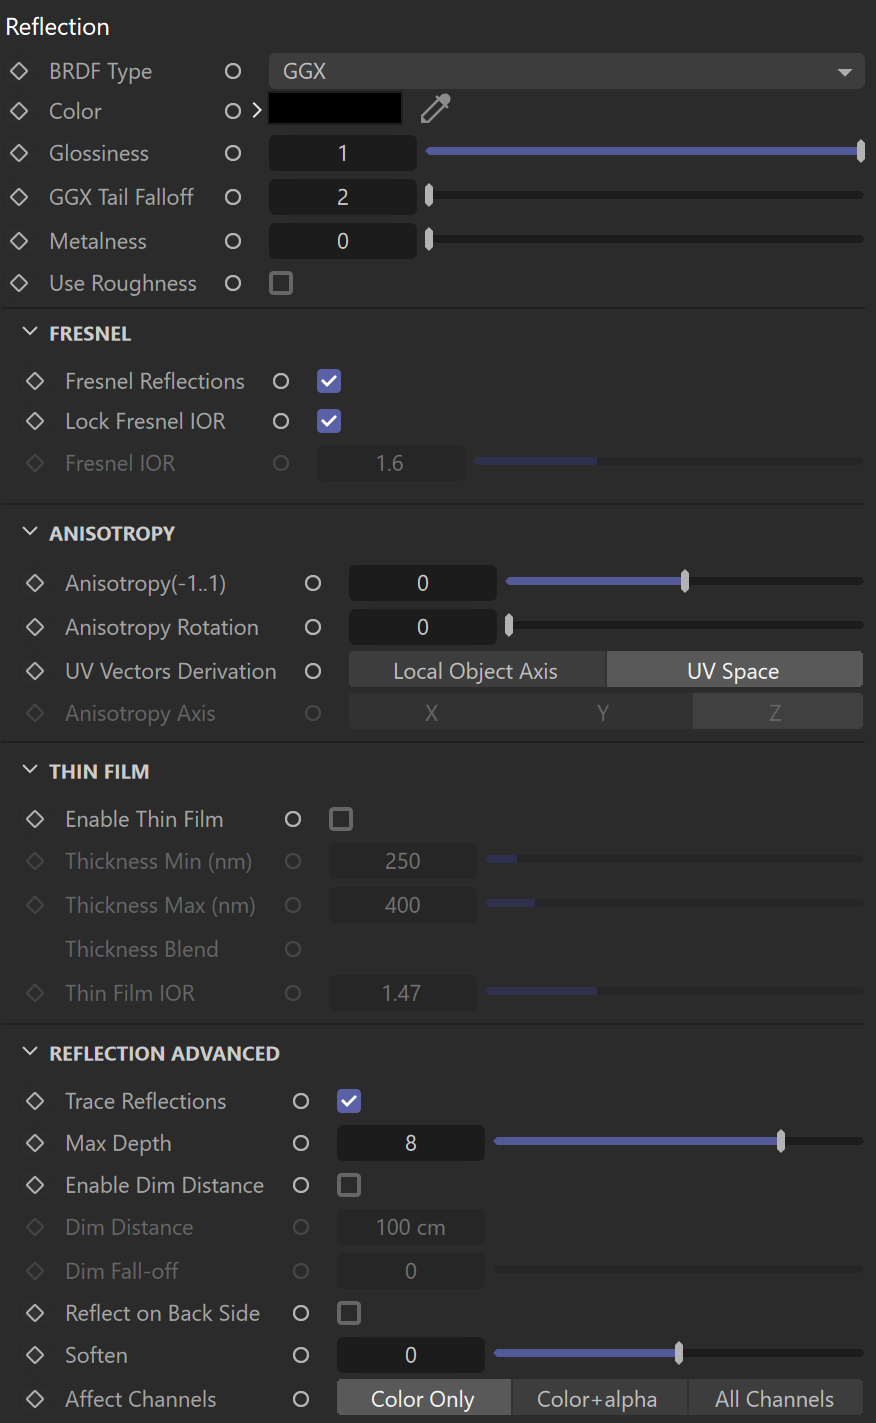Click the GGX Tail Falloff value field
The image size is (876, 1423).
coord(342,197)
